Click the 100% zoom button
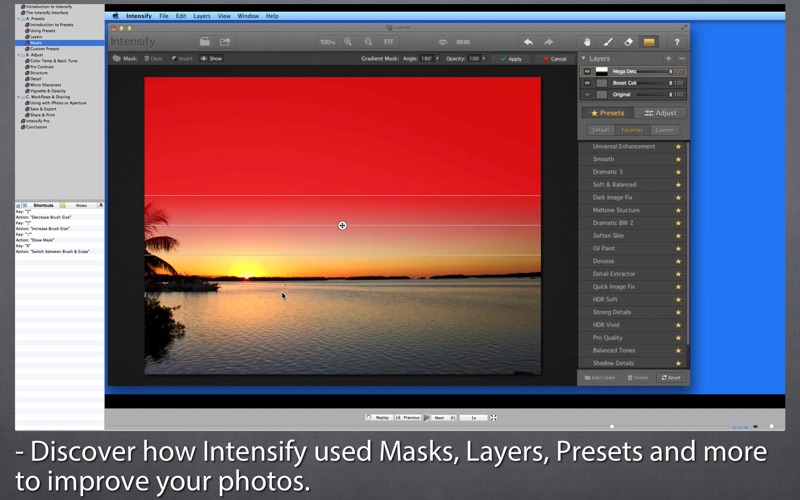The height and width of the screenshot is (500, 800). pyautogui.click(x=328, y=42)
